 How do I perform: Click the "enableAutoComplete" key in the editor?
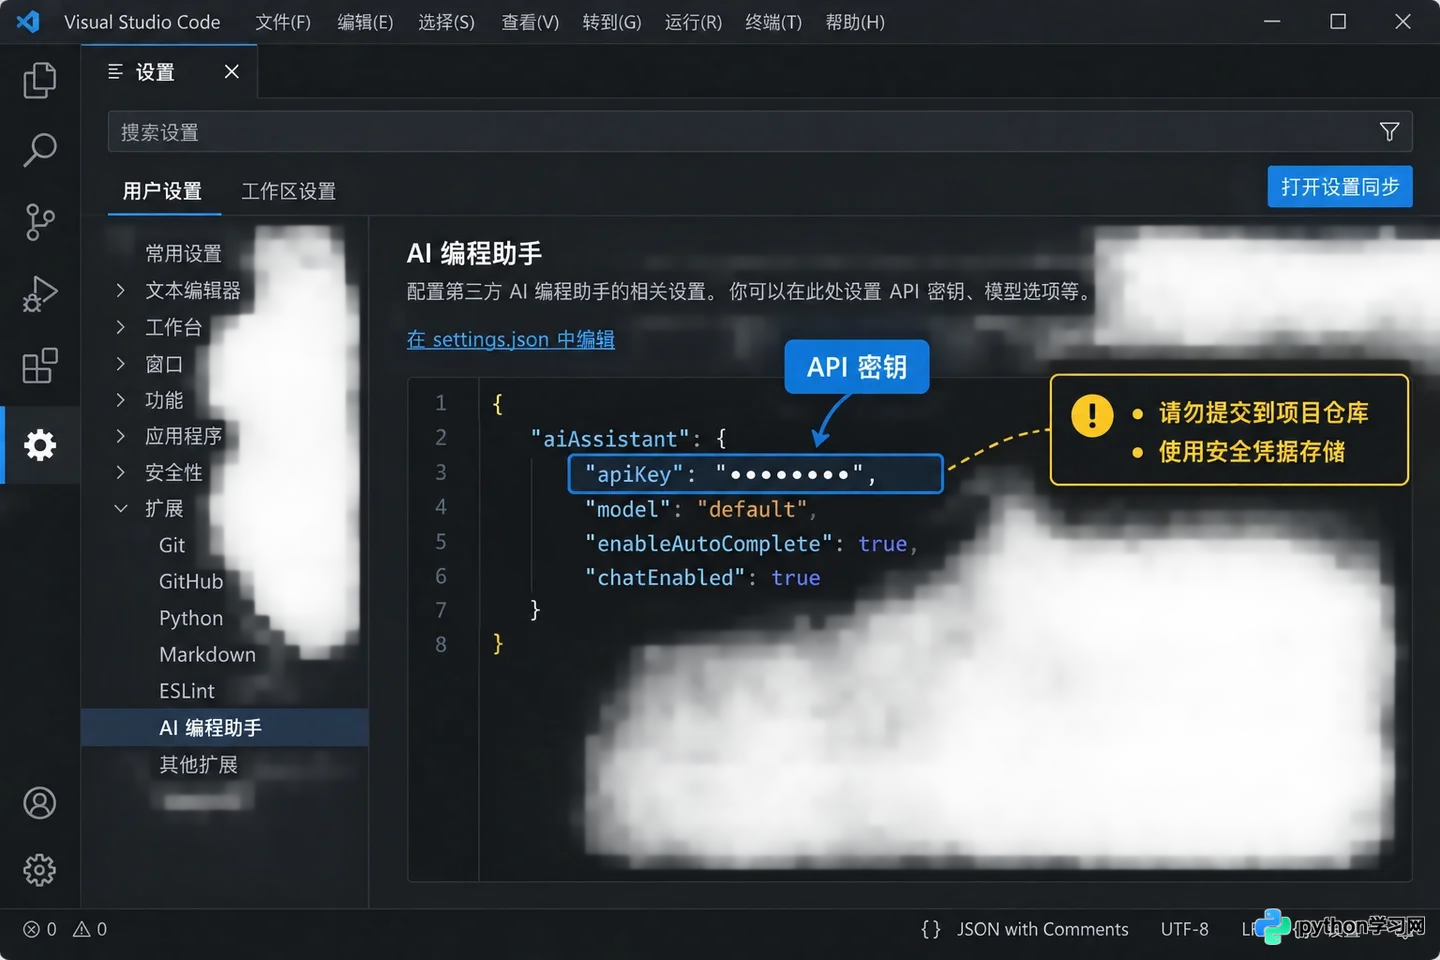click(709, 543)
